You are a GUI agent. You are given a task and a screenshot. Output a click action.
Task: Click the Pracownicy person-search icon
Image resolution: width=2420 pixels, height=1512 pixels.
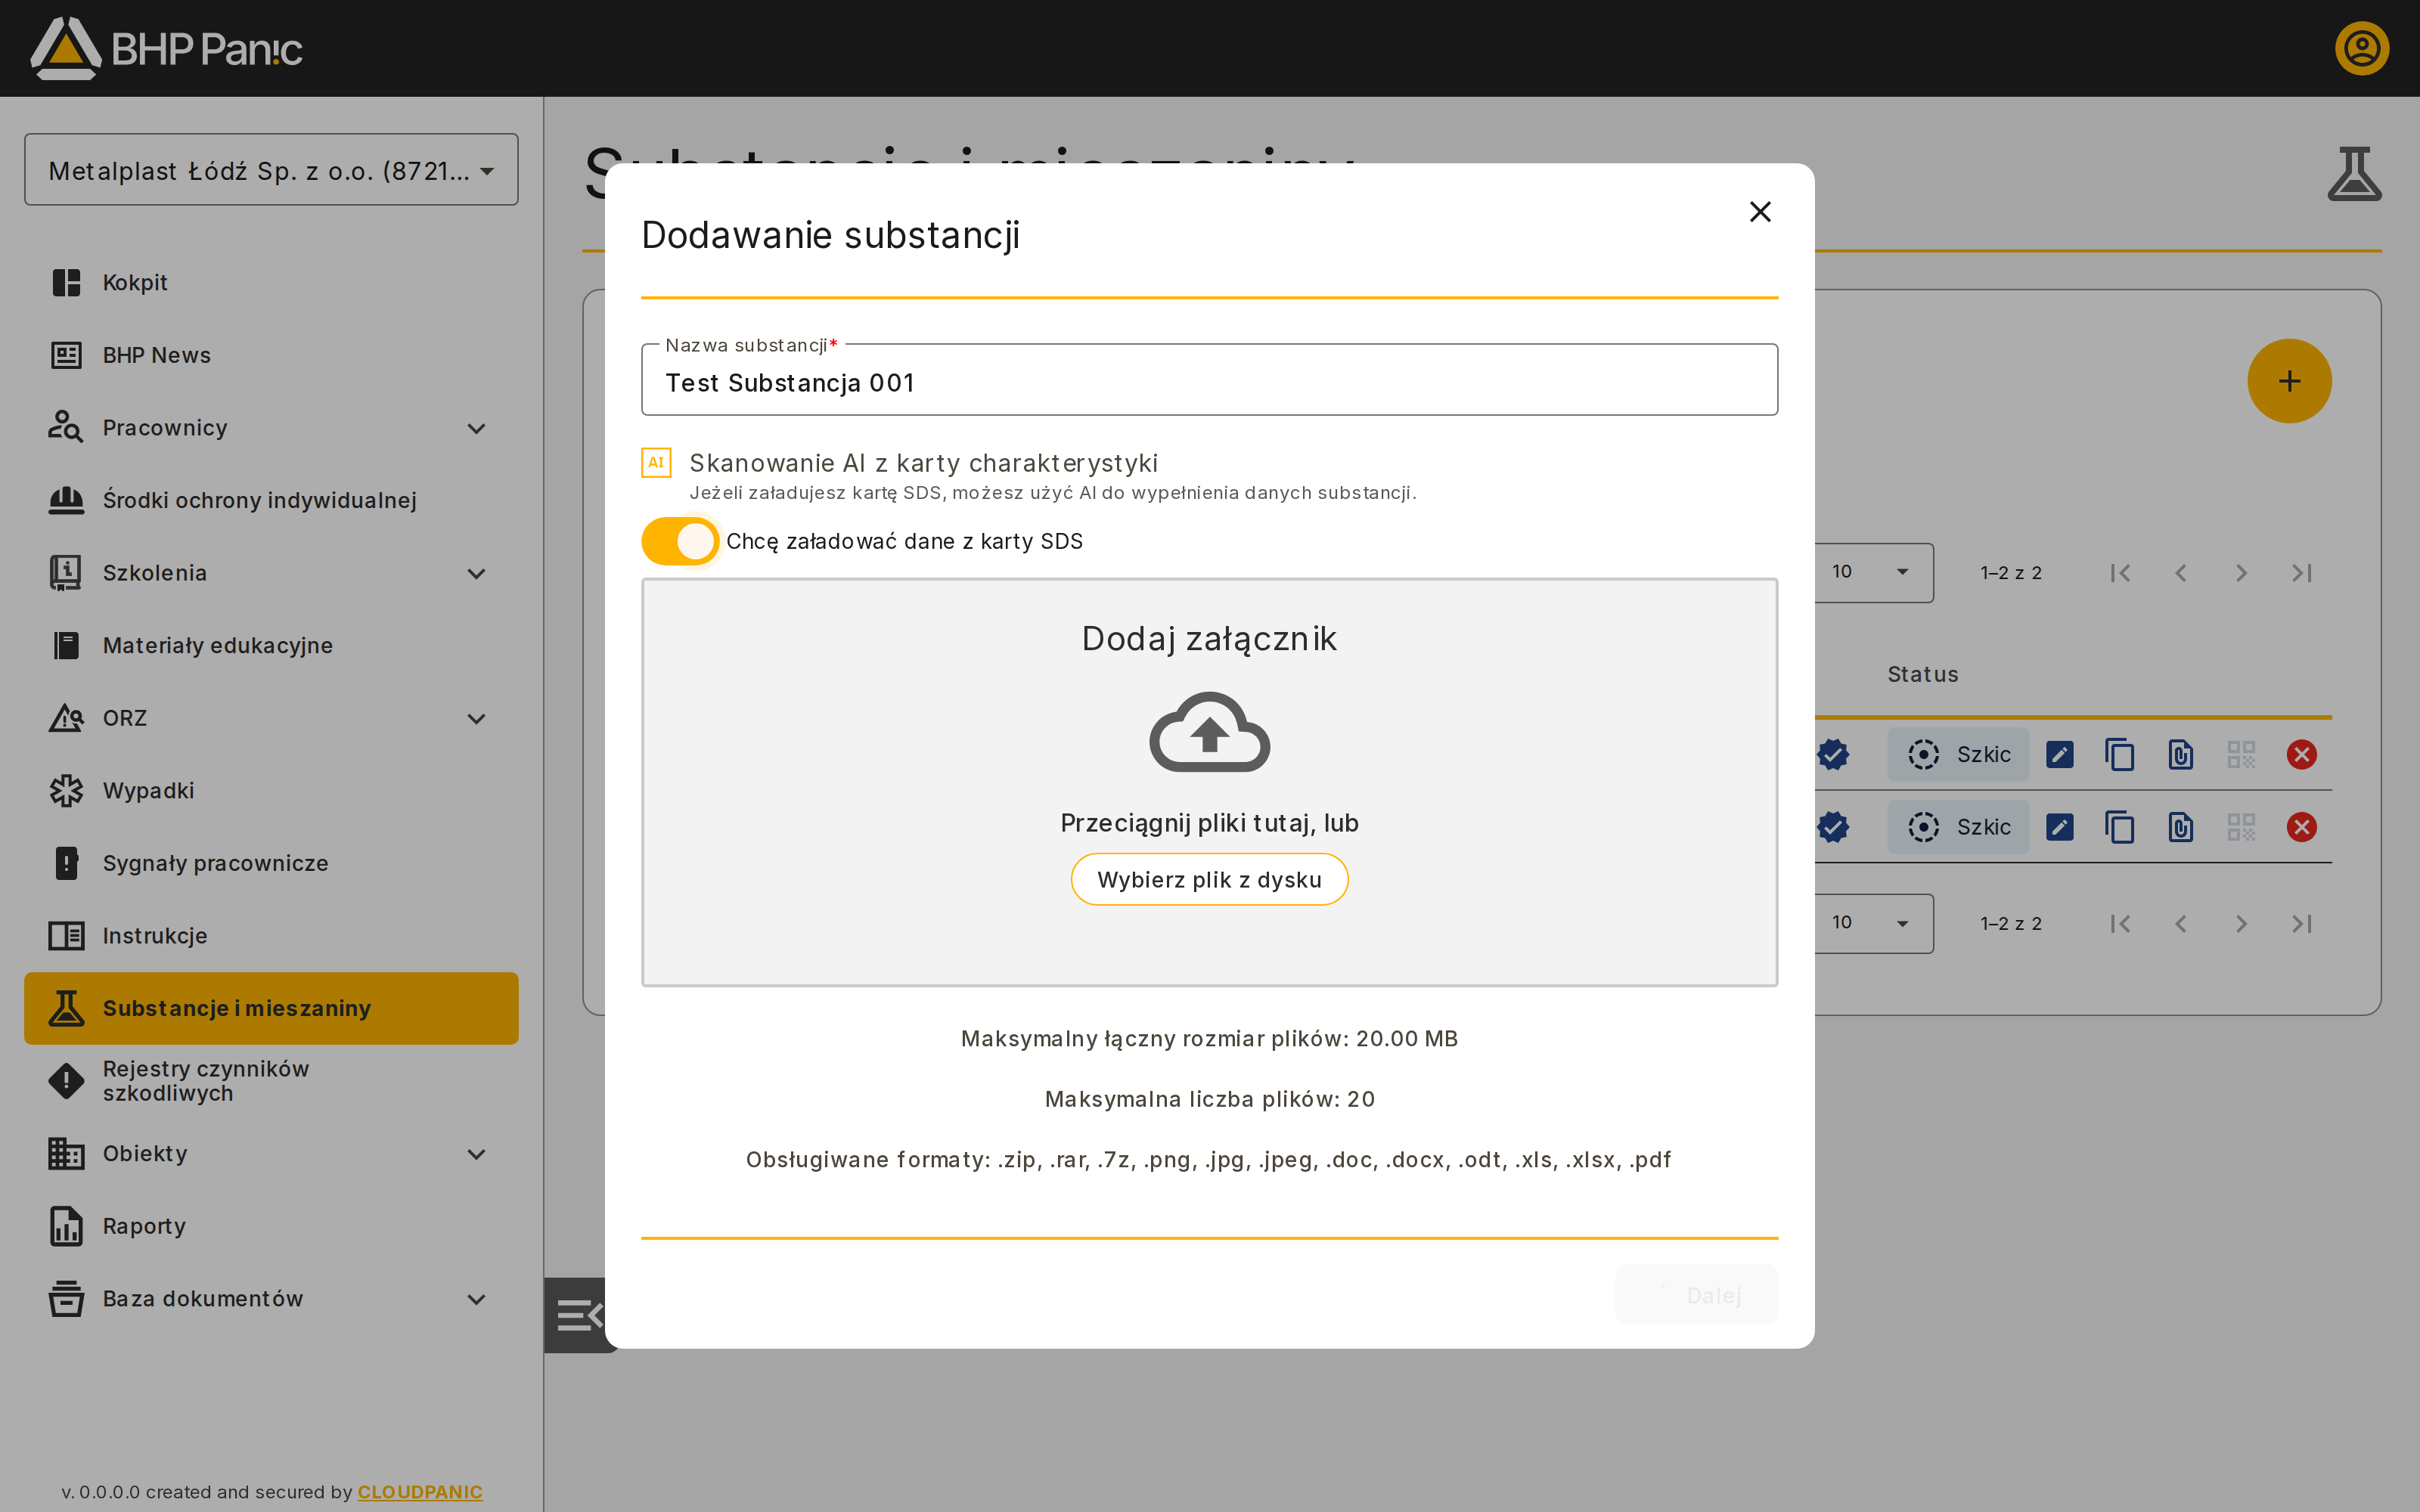coord(66,427)
